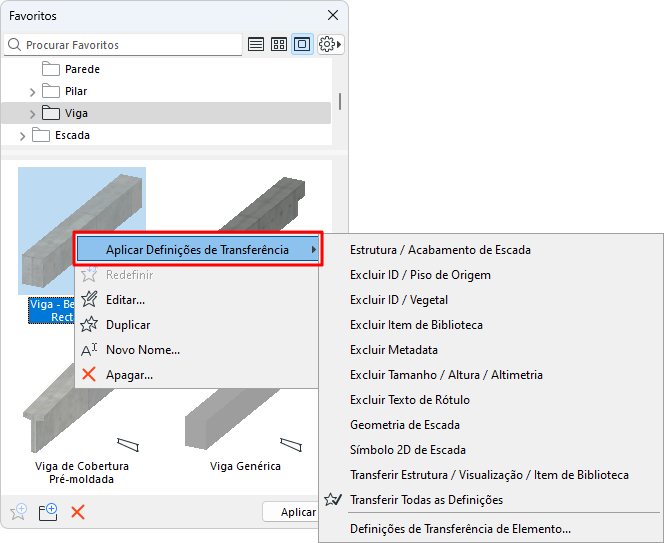Click the Duplicar double-star icon
Screen dimensions: 664x543
pyautogui.click(x=89, y=324)
